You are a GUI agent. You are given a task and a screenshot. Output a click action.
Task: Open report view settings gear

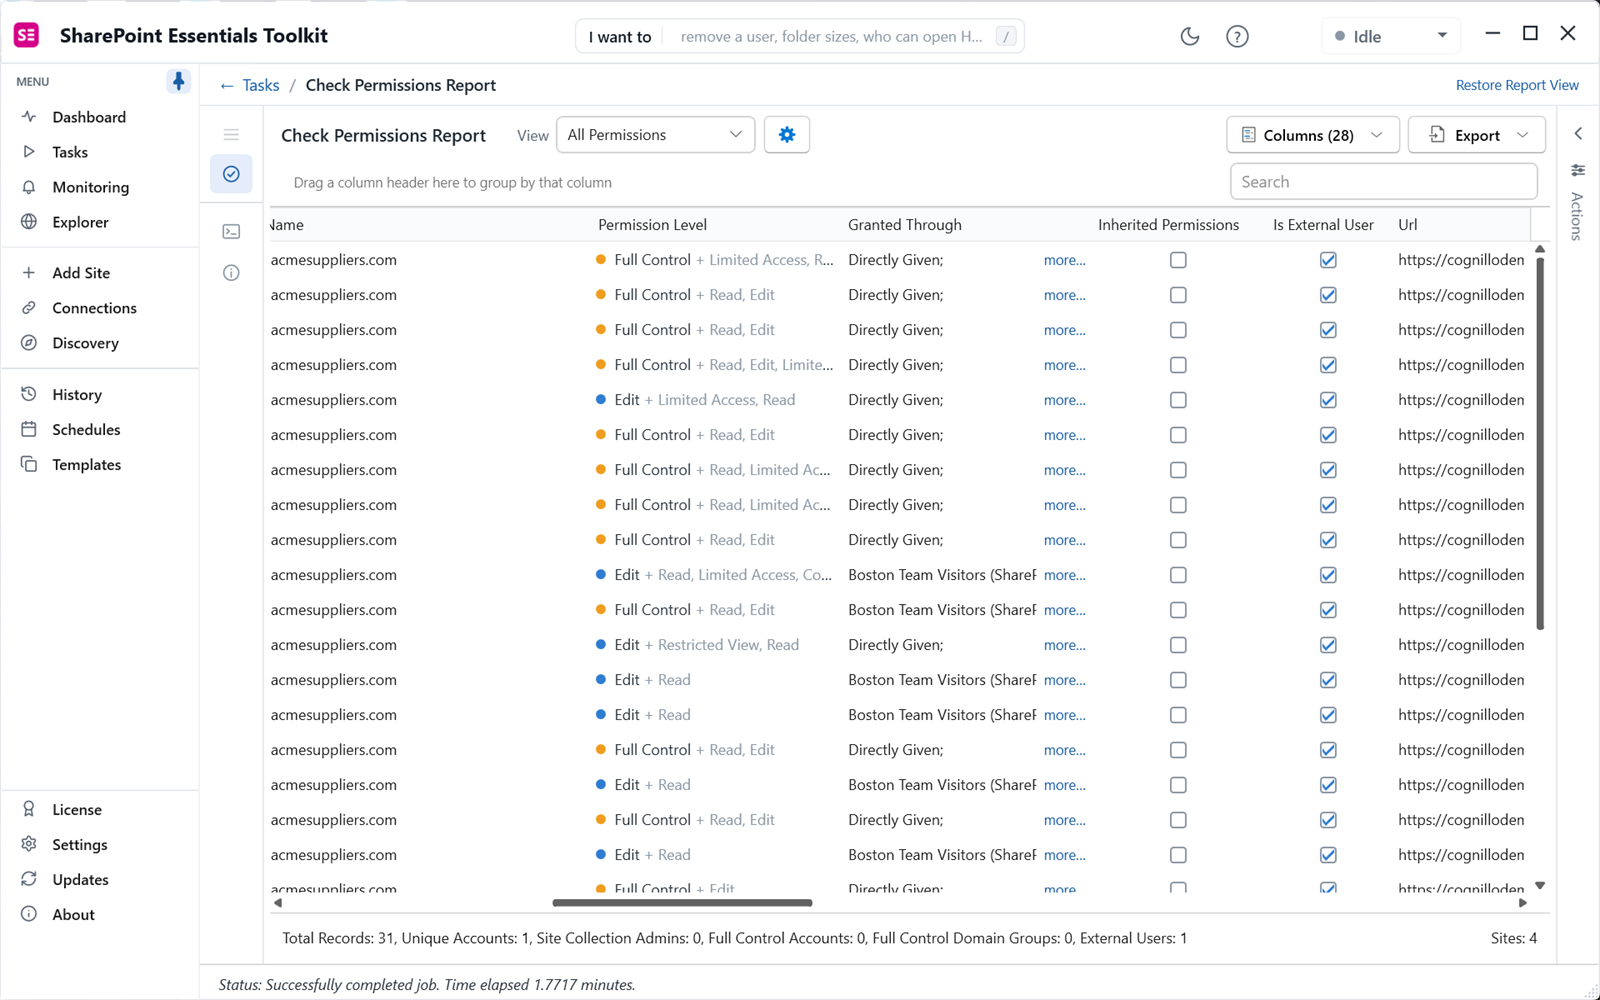[787, 135]
